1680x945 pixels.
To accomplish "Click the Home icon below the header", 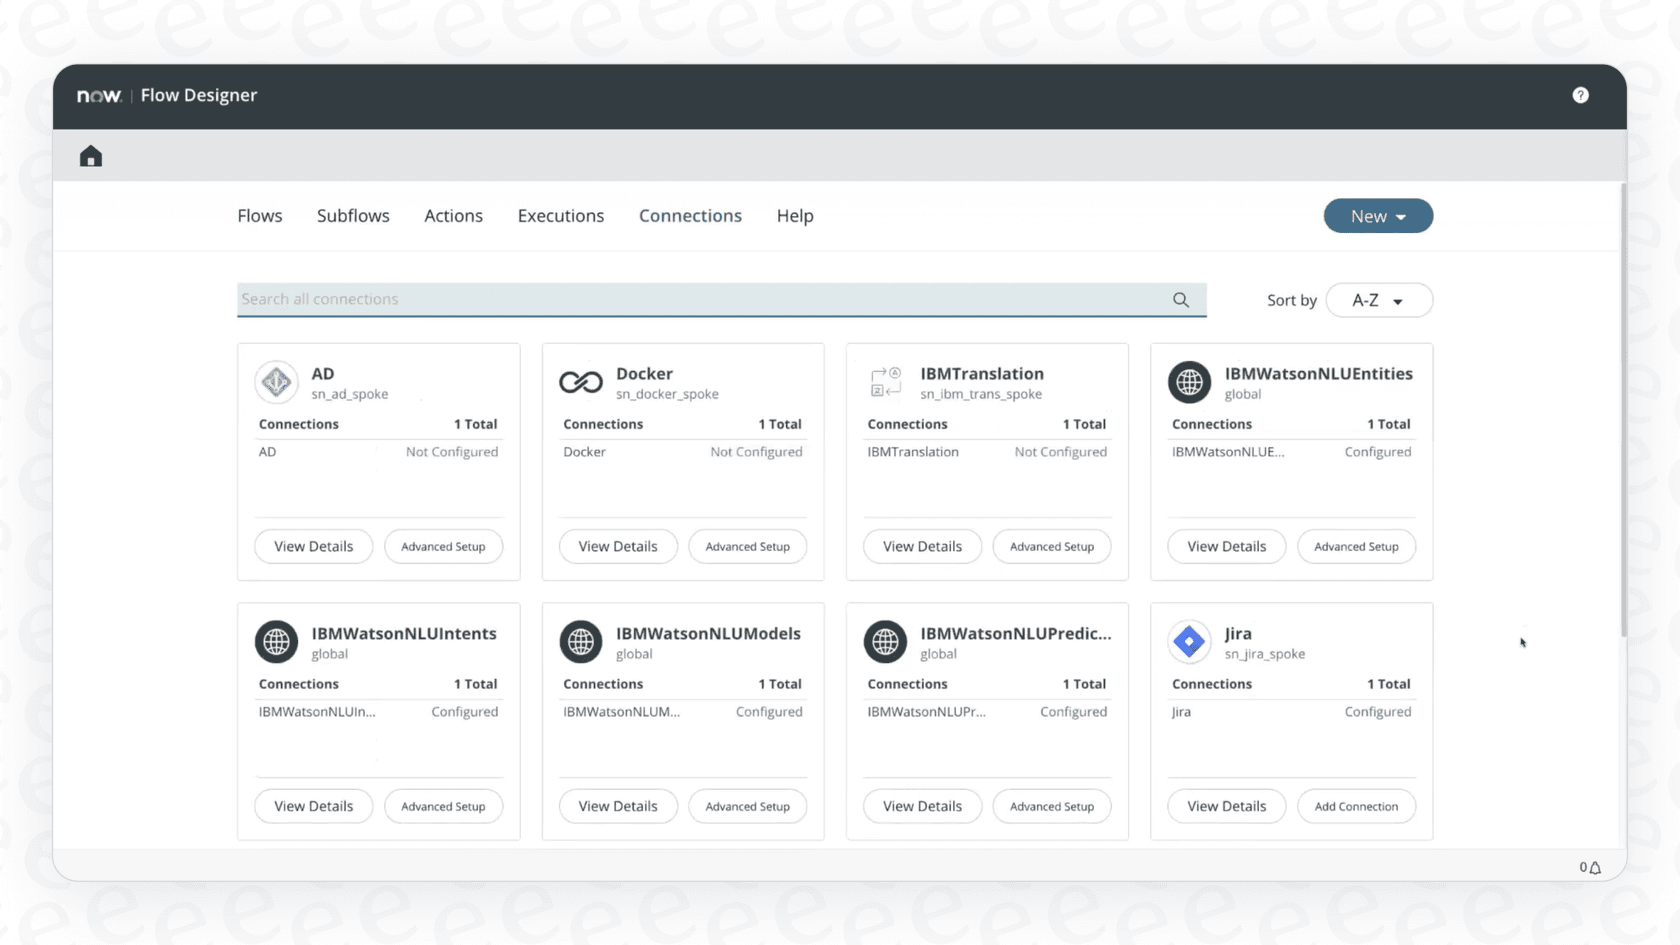I will click(90, 155).
